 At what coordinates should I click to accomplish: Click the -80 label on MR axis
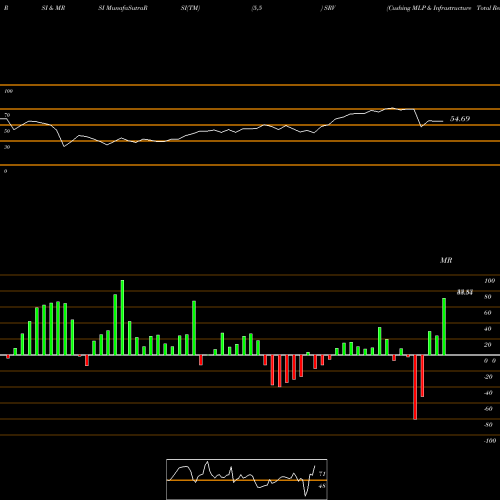[488, 425]
